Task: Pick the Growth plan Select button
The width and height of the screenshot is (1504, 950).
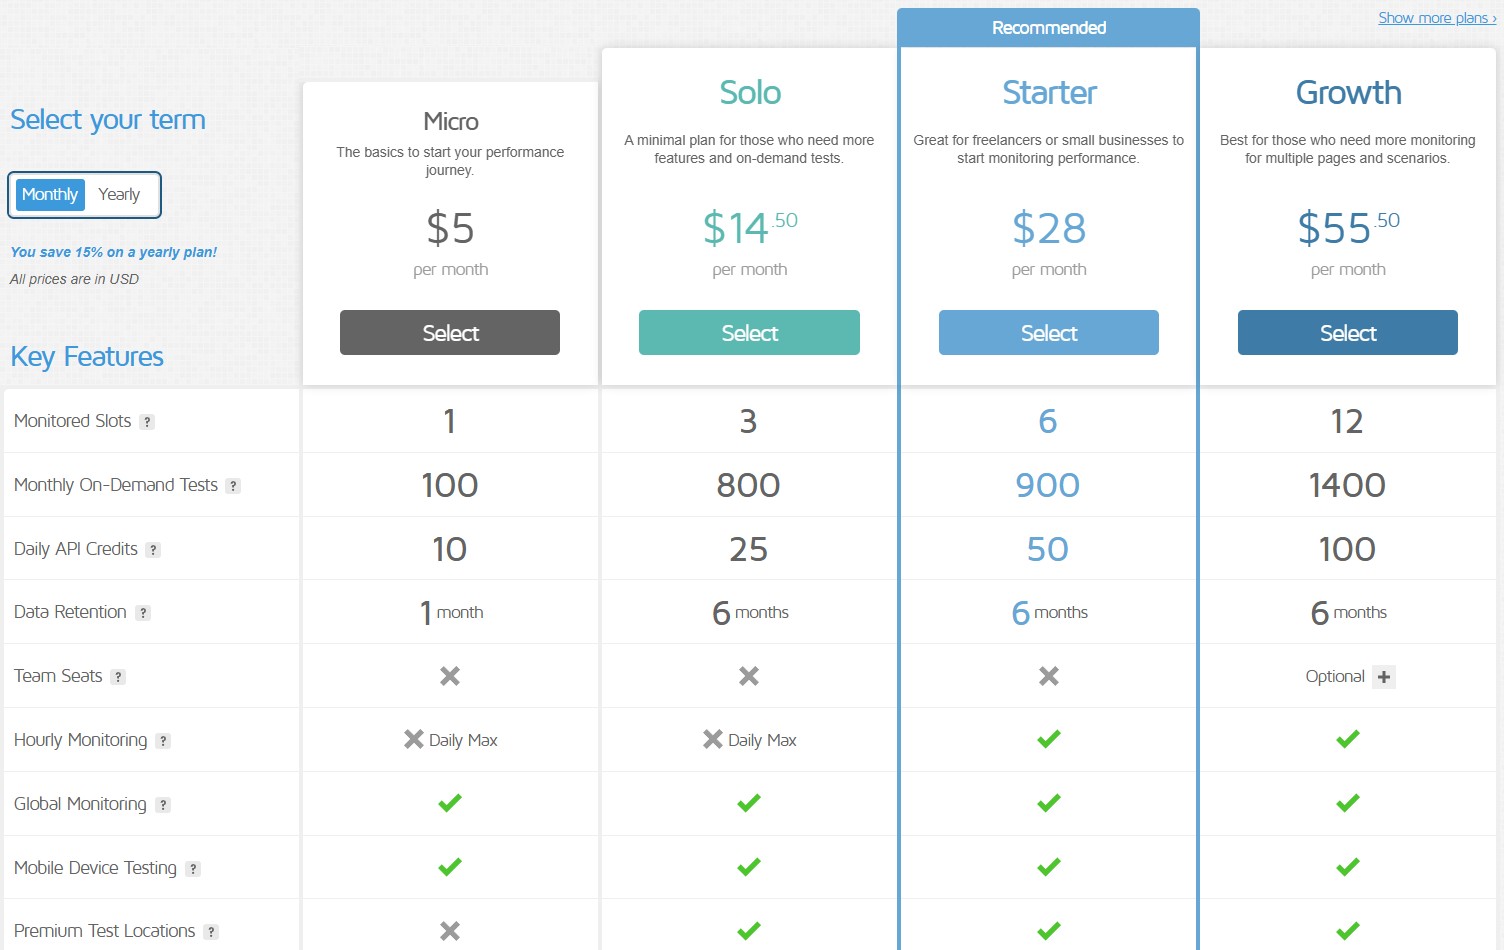Action: [x=1348, y=332]
